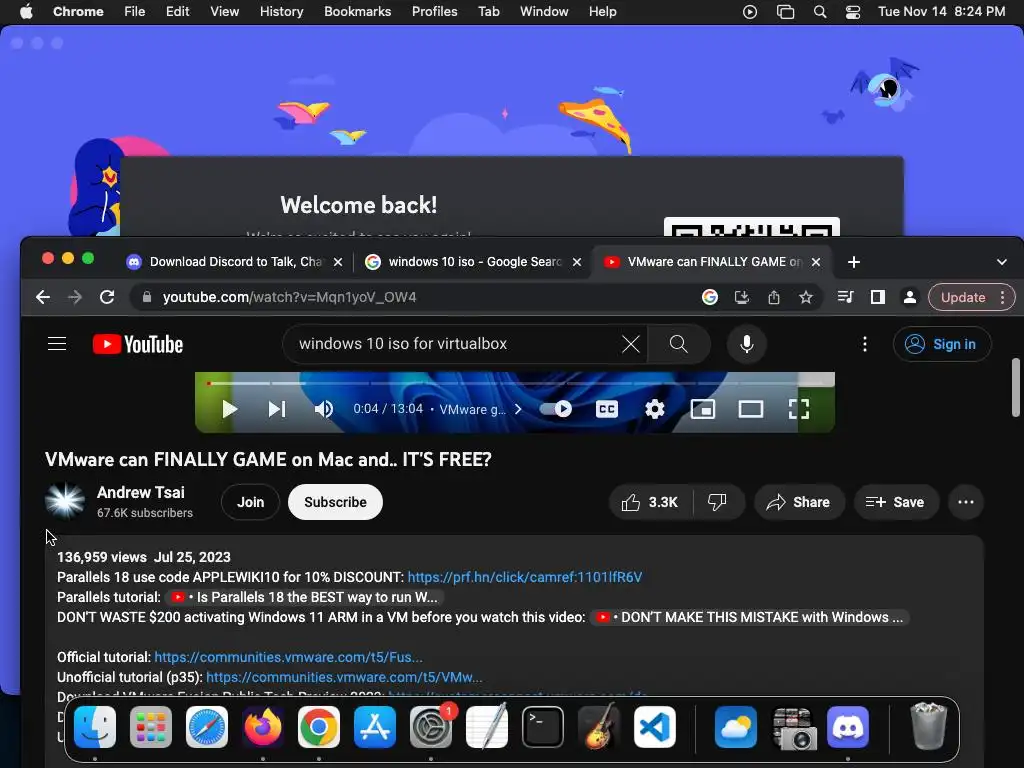Click the Sign in button
The height and width of the screenshot is (768, 1024).
942,344
